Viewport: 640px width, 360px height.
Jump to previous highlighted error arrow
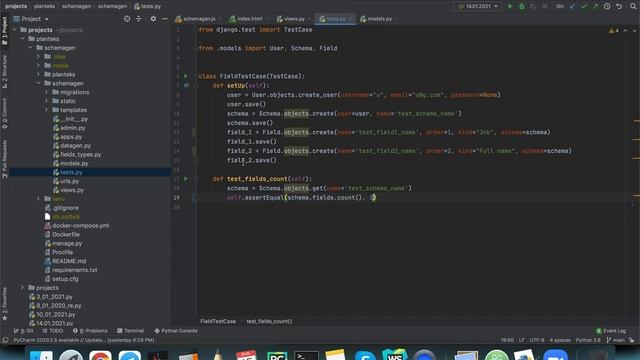625,30
